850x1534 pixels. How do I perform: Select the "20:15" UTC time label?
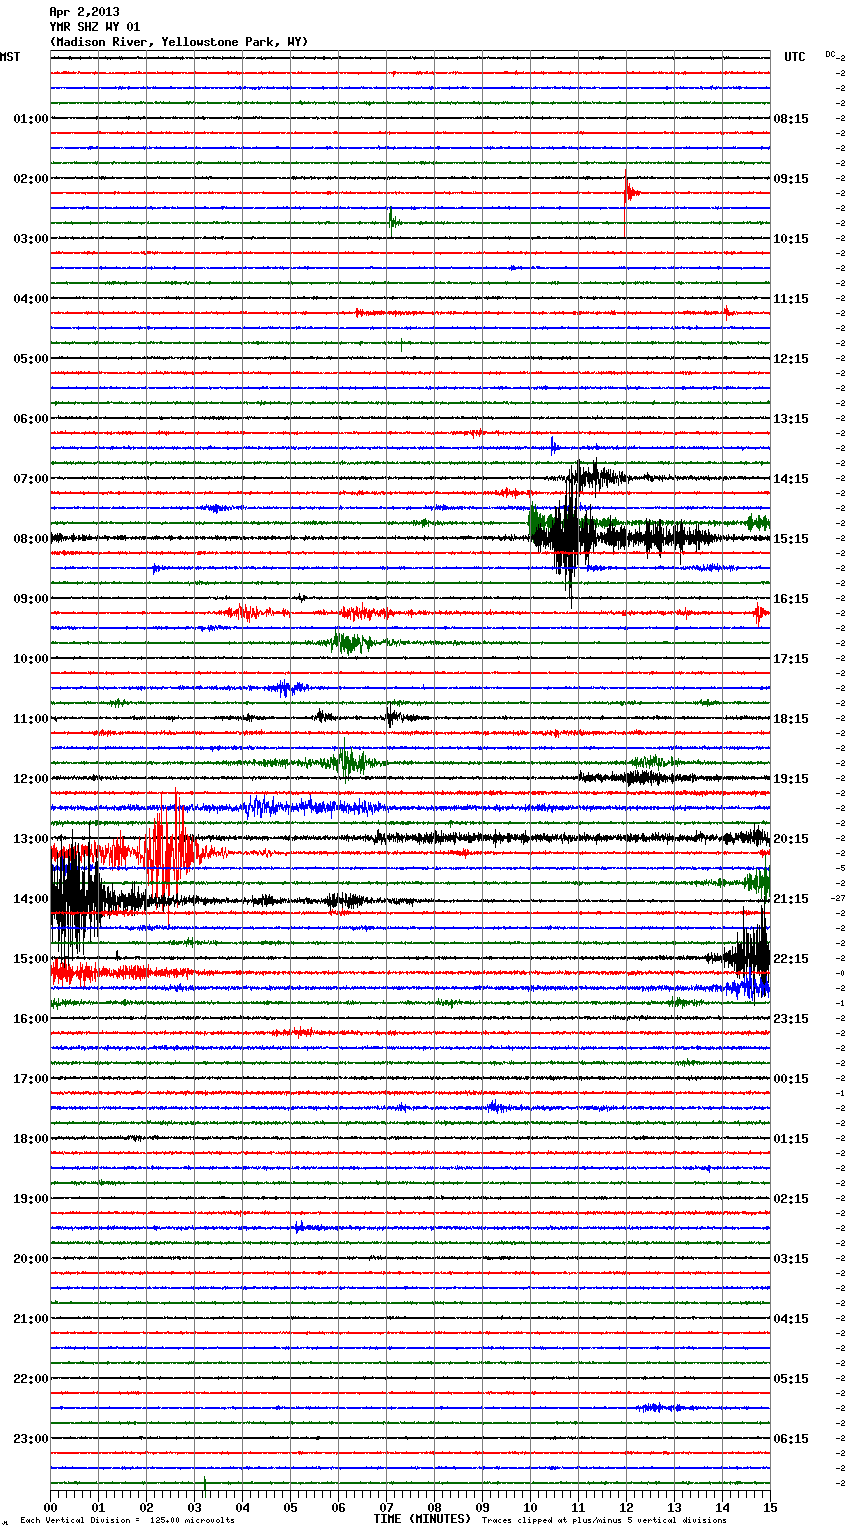[791, 839]
